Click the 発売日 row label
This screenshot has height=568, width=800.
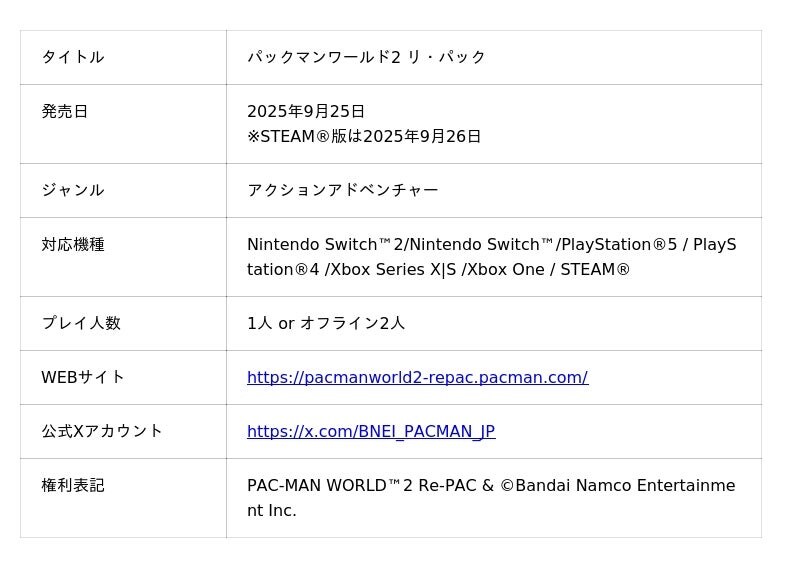click(x=65, y=111)
